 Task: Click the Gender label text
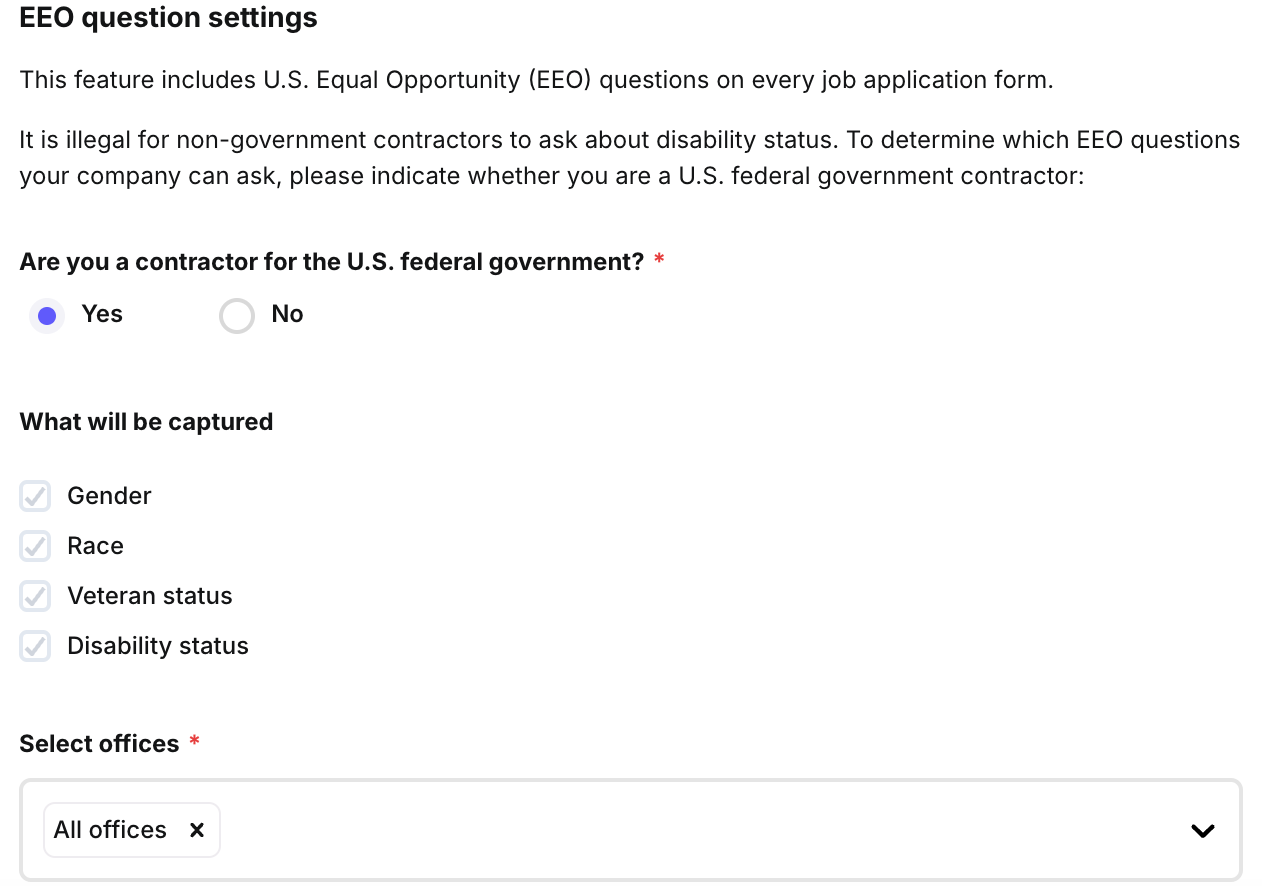point(109,496)
